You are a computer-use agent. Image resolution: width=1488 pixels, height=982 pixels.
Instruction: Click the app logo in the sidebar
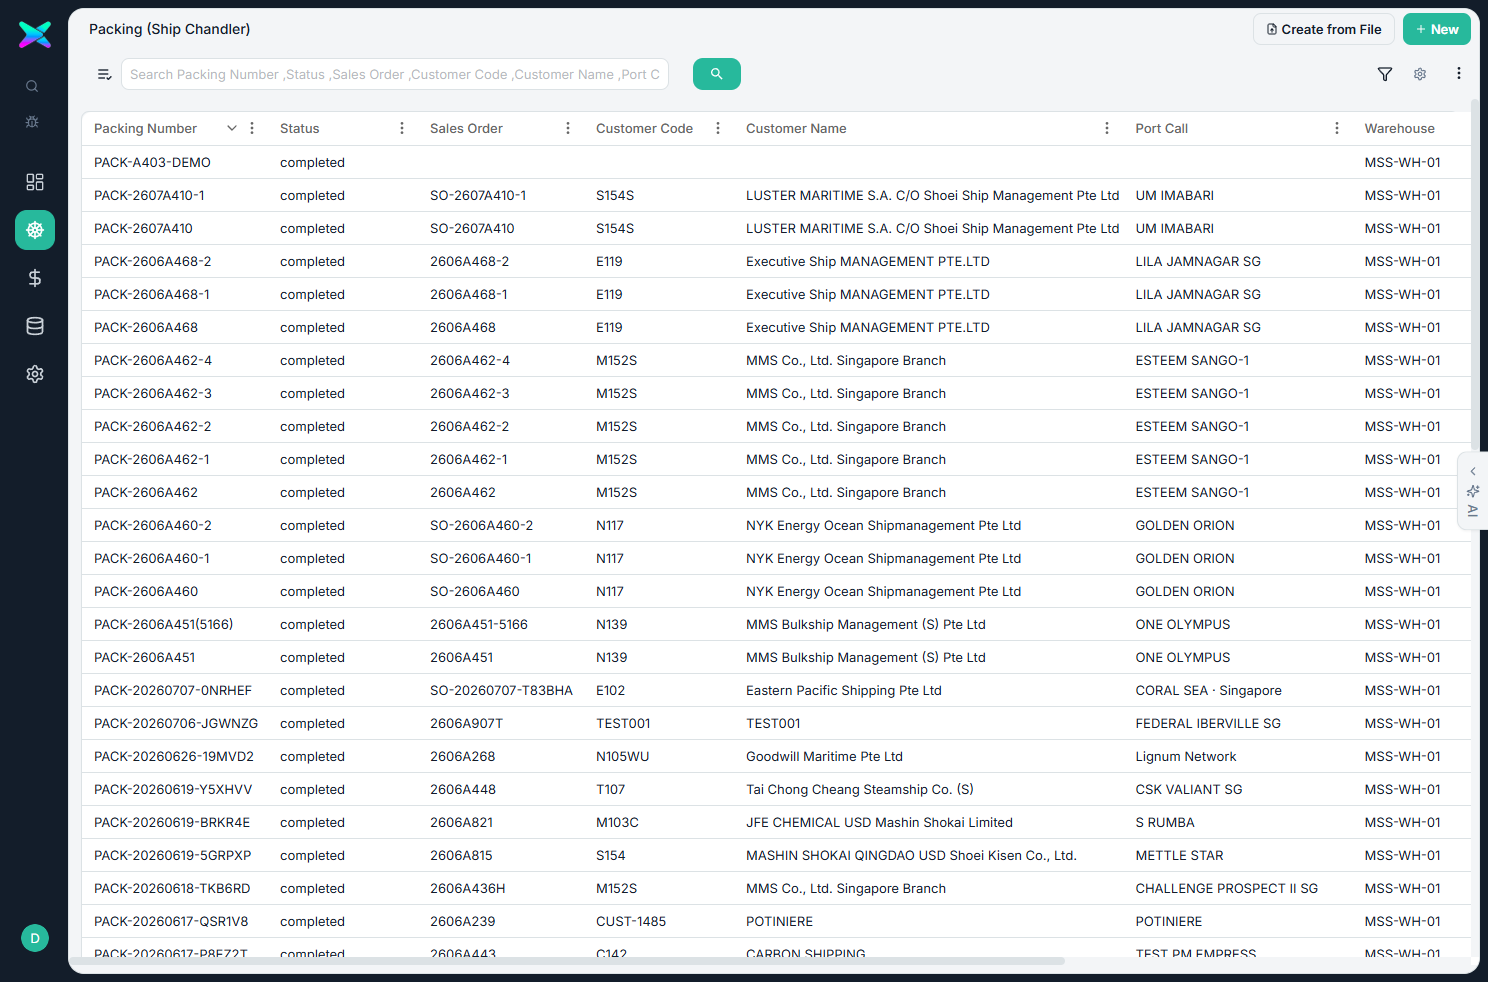(x=35, y=35)
